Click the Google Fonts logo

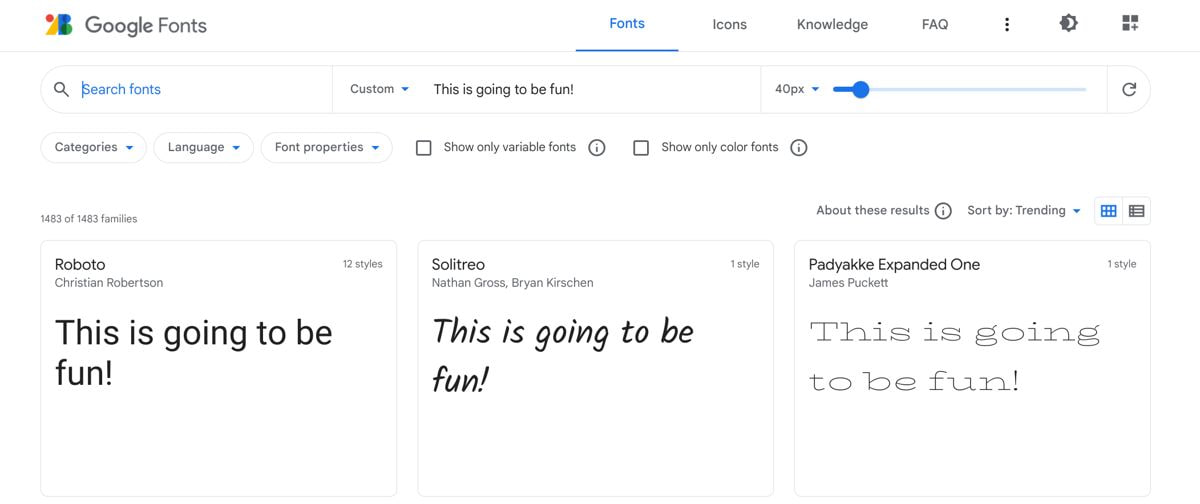[x=126, y=25]
